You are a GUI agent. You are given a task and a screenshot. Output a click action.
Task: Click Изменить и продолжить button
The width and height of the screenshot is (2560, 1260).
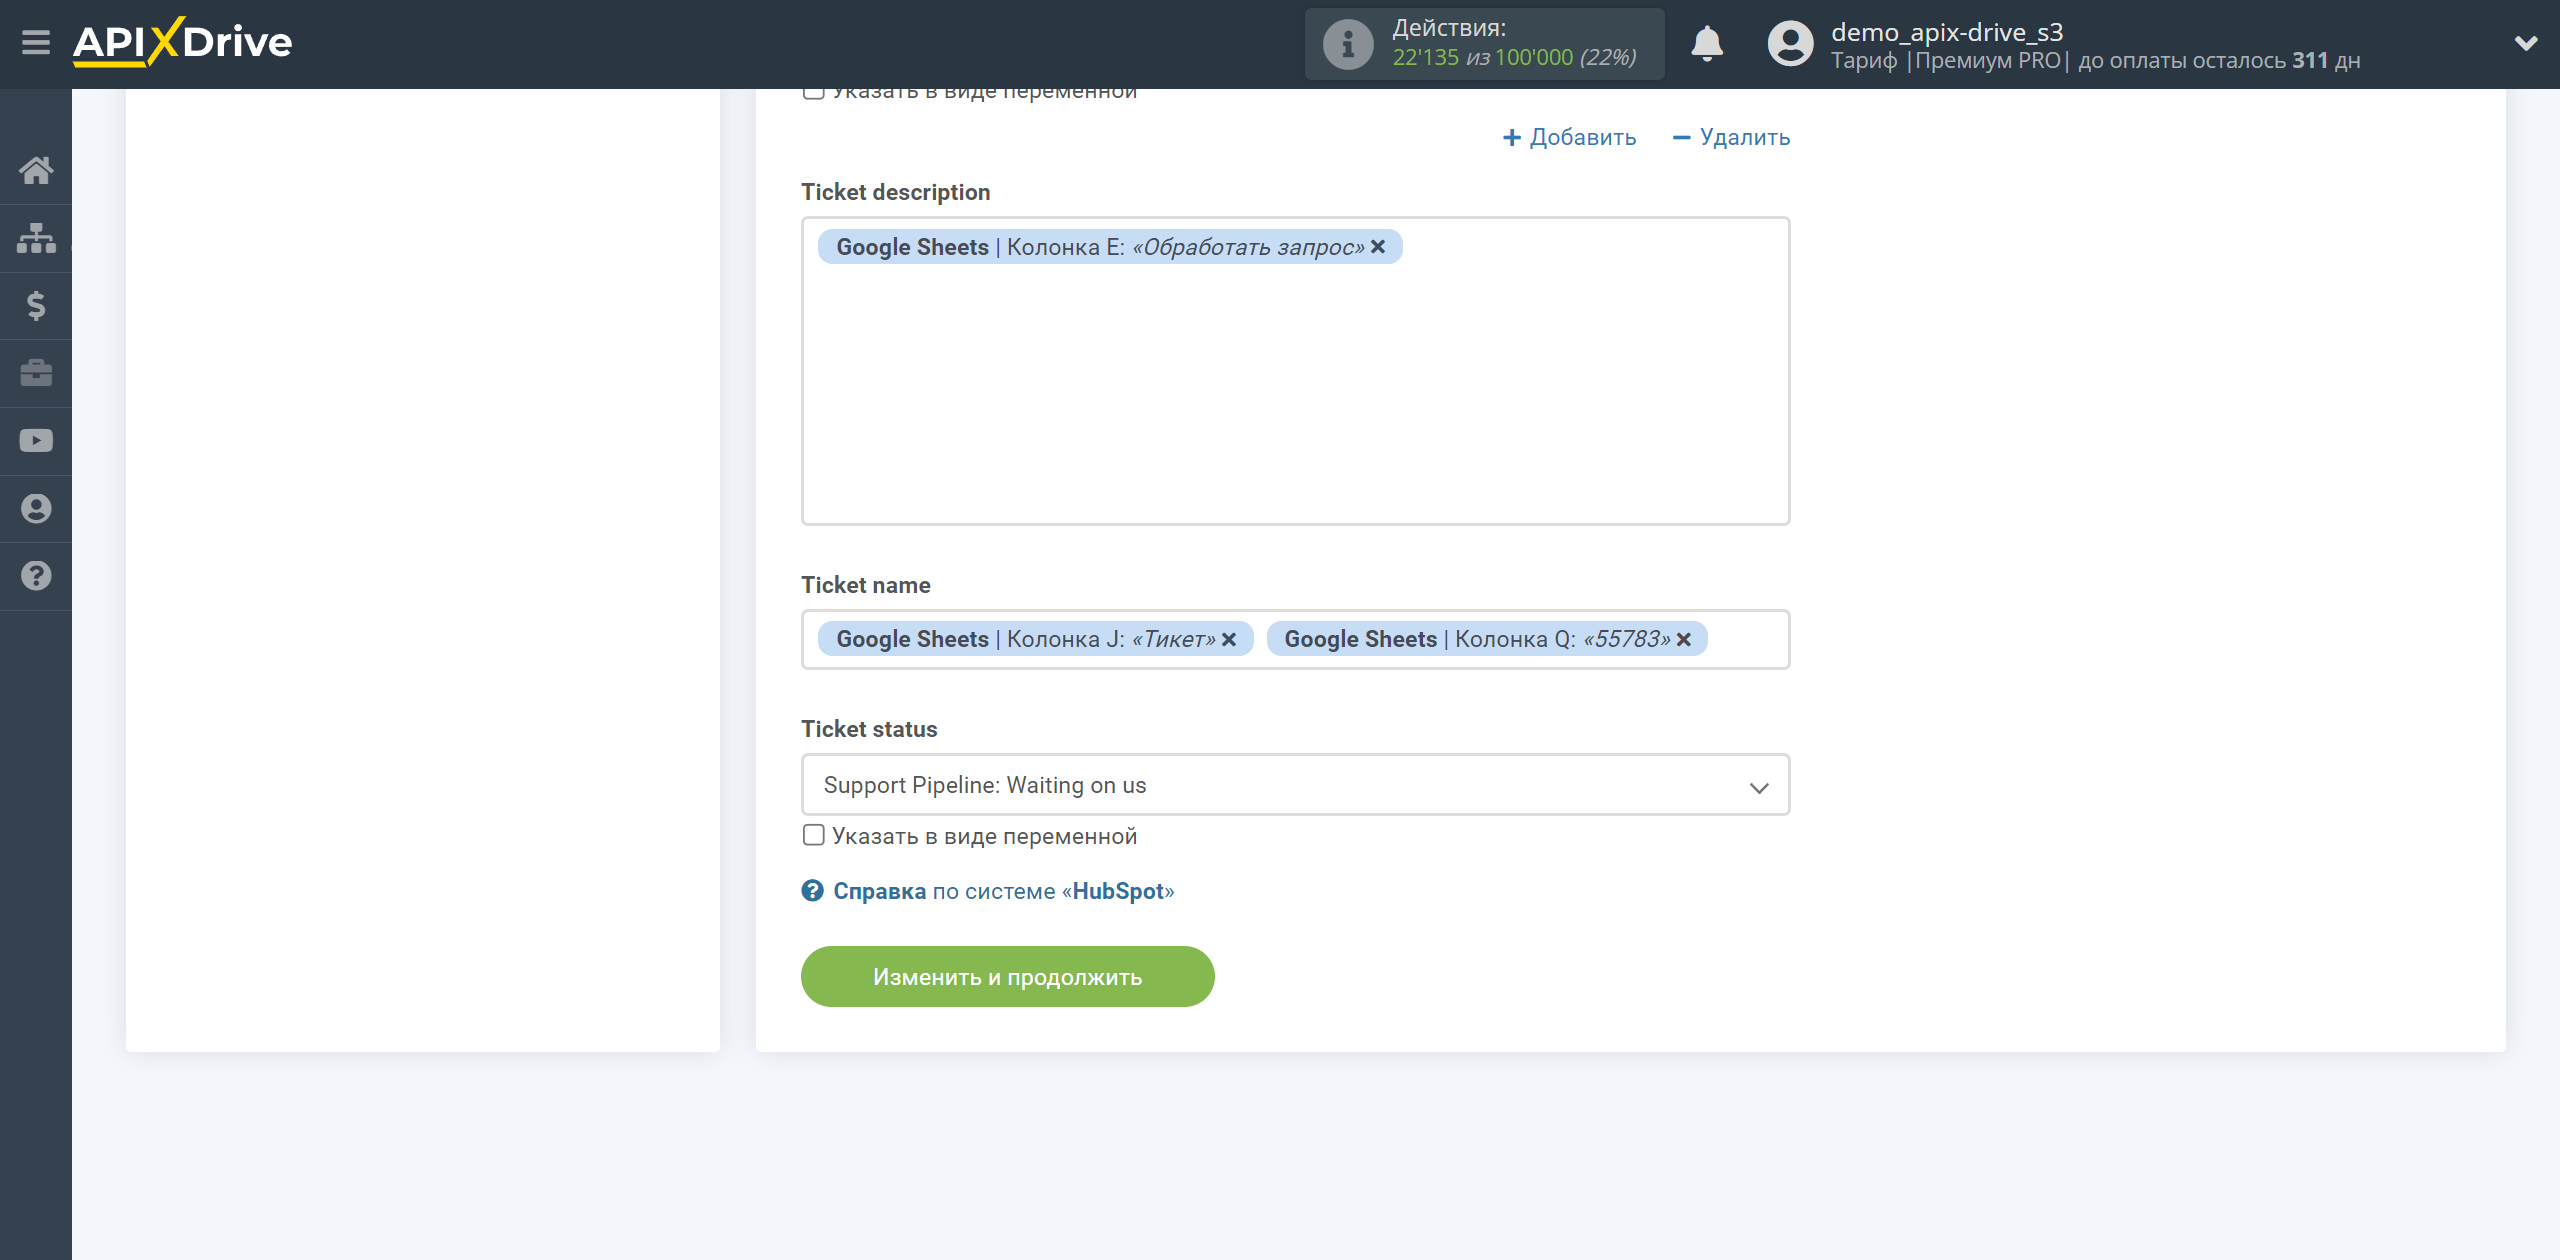(x=1007, y=976)
